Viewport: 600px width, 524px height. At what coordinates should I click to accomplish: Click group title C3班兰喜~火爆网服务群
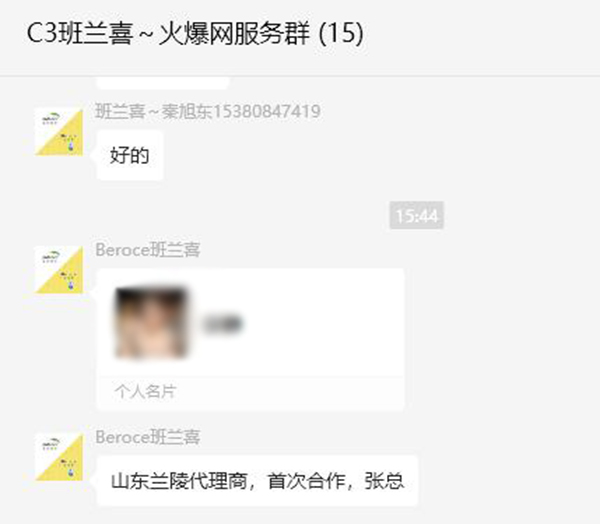(x=168, y=33)
